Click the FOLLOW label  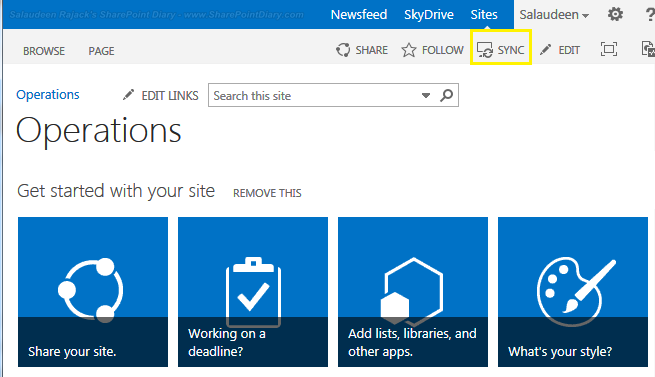pyautogui.click(x=442, y=50)
